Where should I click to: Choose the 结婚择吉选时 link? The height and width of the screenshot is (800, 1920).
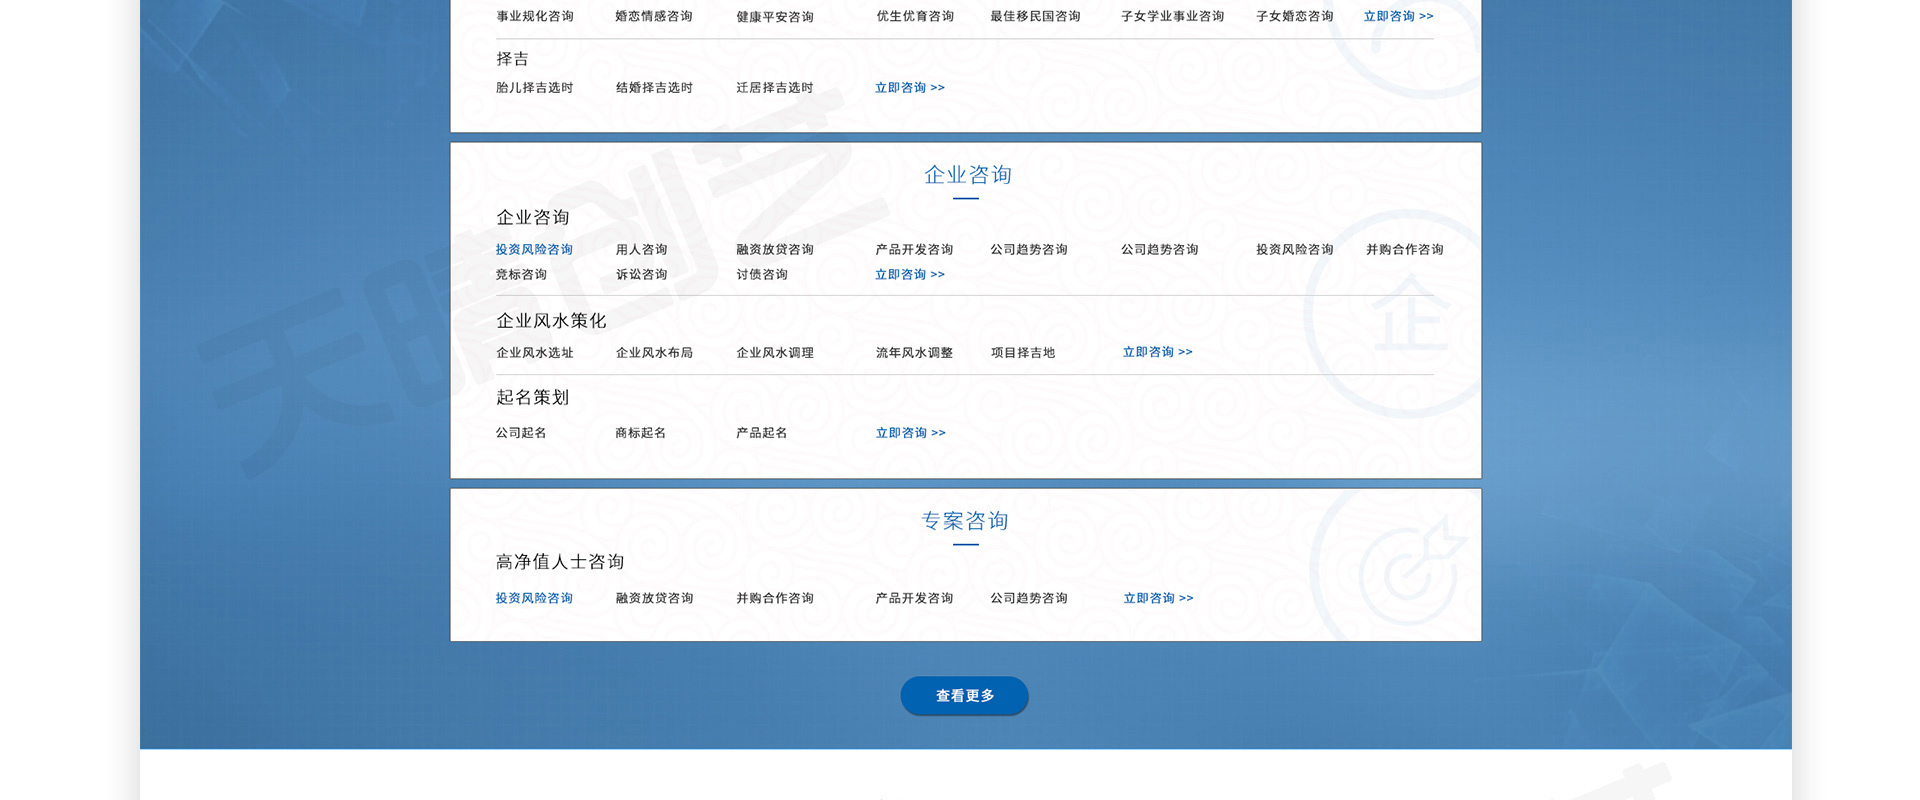(x=654, y=88)
